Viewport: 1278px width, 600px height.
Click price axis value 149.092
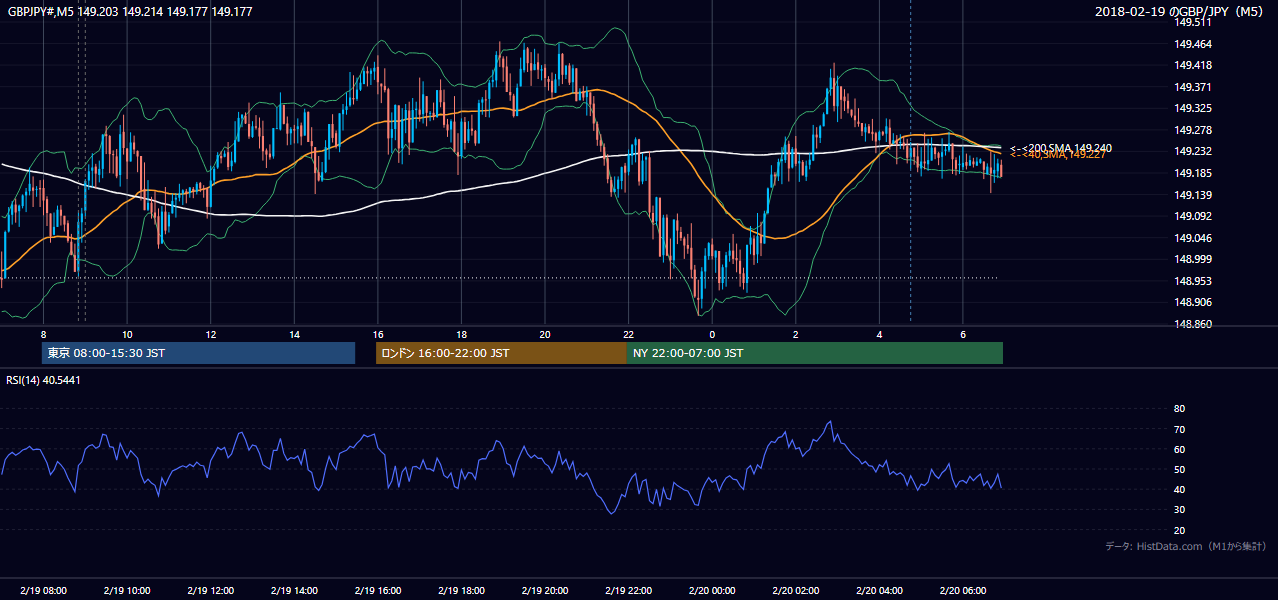coord(1193,216)
